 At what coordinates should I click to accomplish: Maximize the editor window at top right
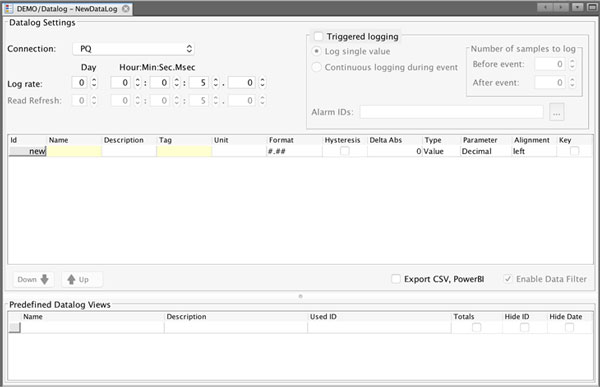[591, 7]
